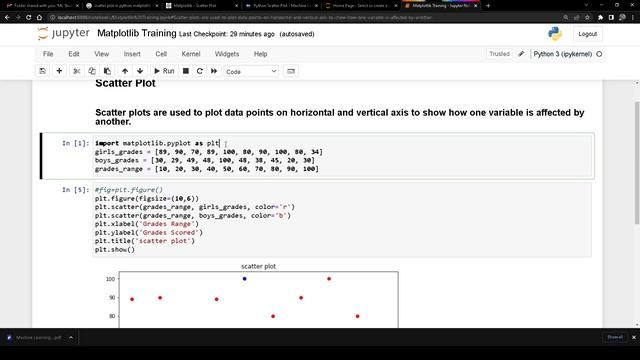Screen dimensions: 640x360
Task: Click the Jupyter logo
Action: (64, 33)
